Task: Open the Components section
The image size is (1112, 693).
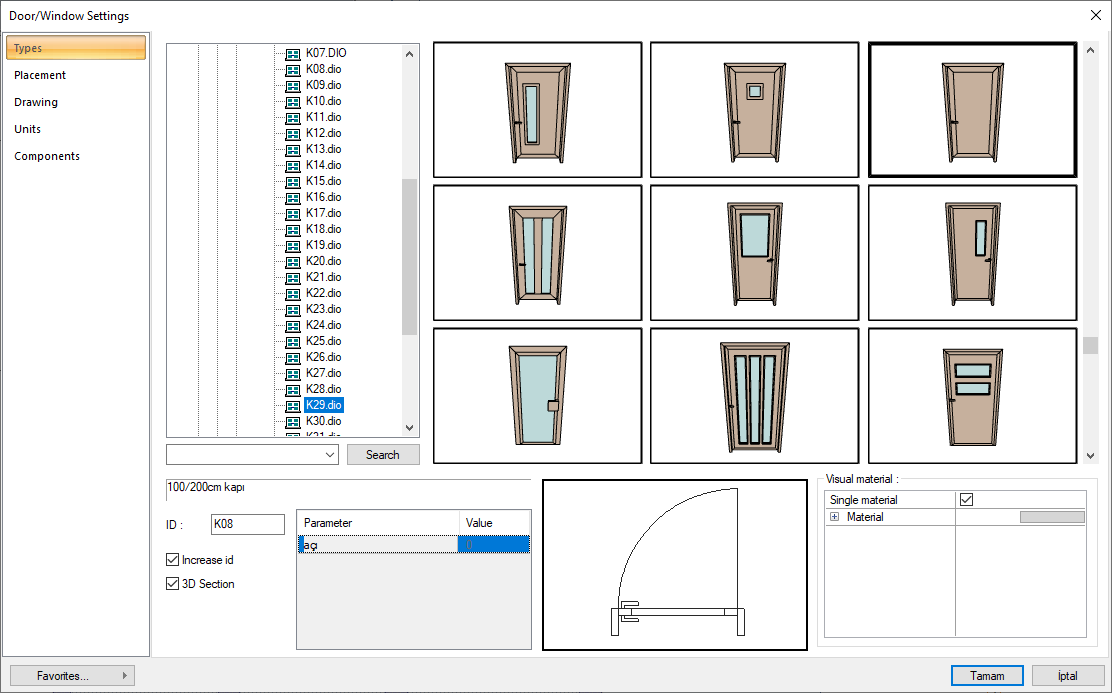Action: [x=47, y=156]
